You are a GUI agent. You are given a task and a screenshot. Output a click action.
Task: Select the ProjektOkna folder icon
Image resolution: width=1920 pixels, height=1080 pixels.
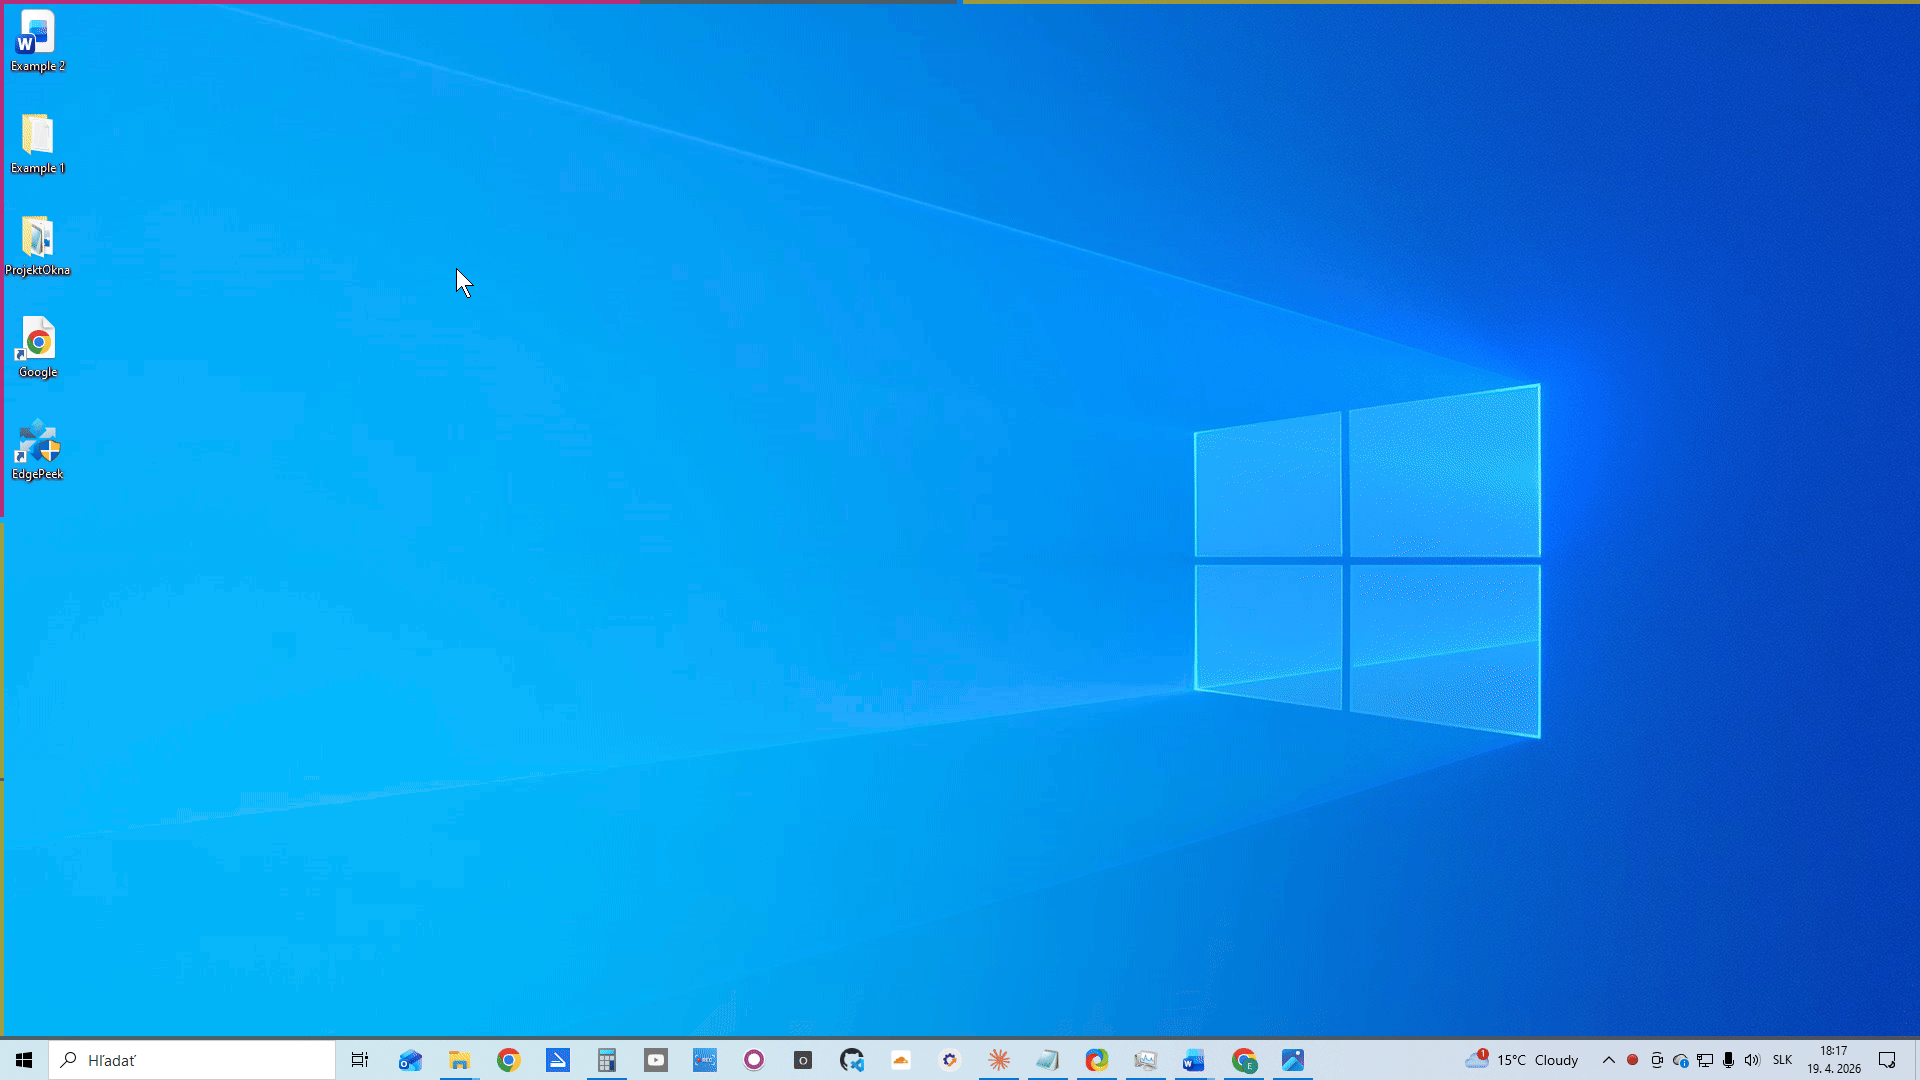pyautogui.click(x=38, y=246)
